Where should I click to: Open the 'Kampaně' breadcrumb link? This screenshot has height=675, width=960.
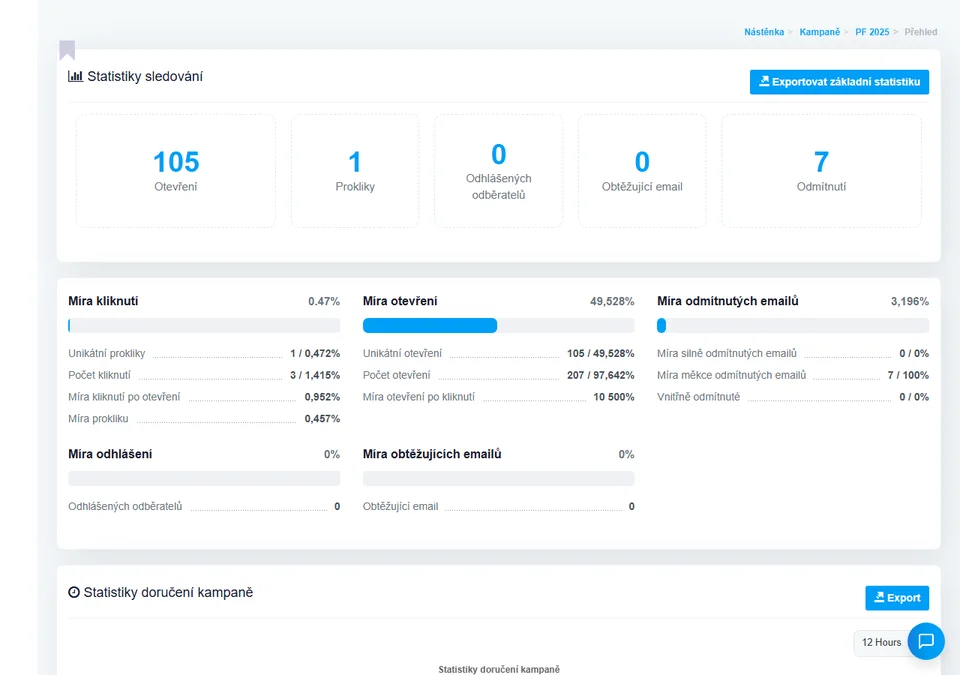pos(820,31)
